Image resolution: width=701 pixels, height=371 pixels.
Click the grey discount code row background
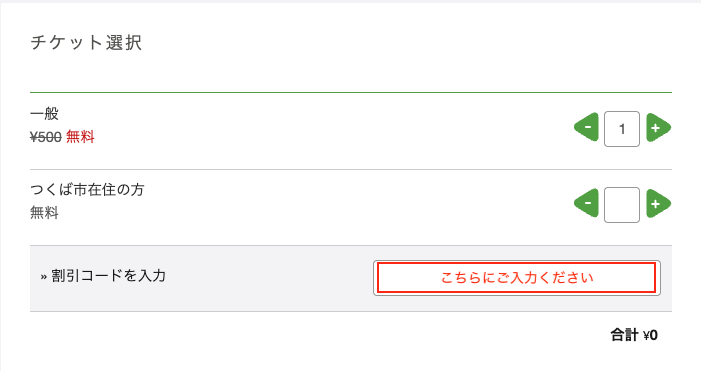click(268, 278)
